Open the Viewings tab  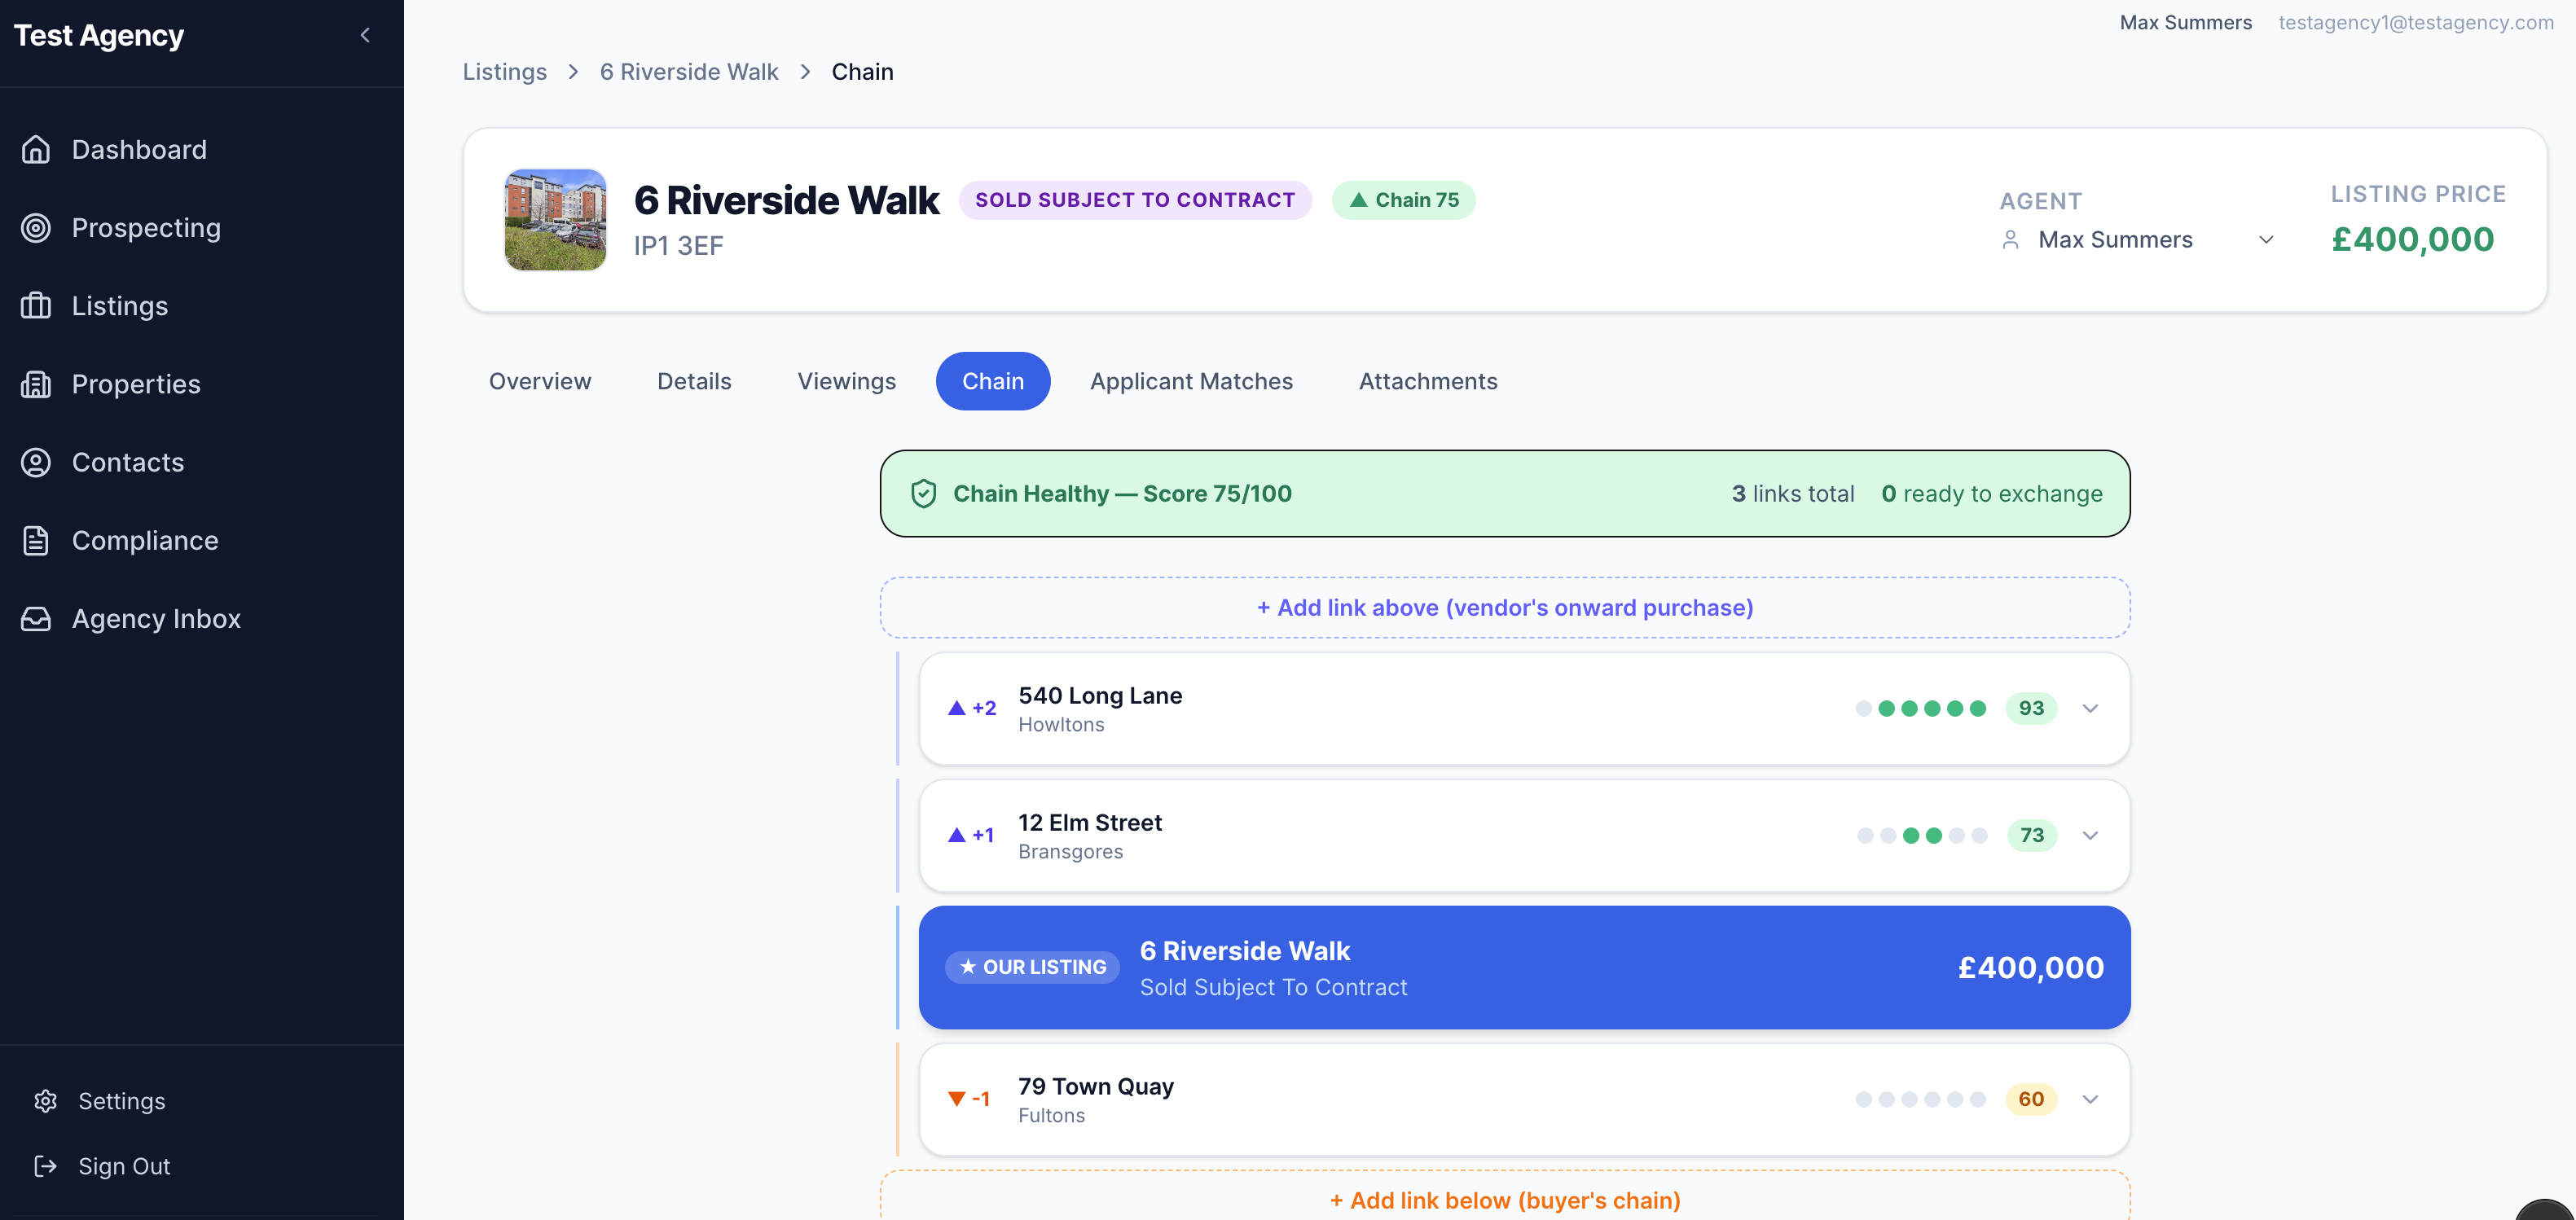(x=846, y=381)
